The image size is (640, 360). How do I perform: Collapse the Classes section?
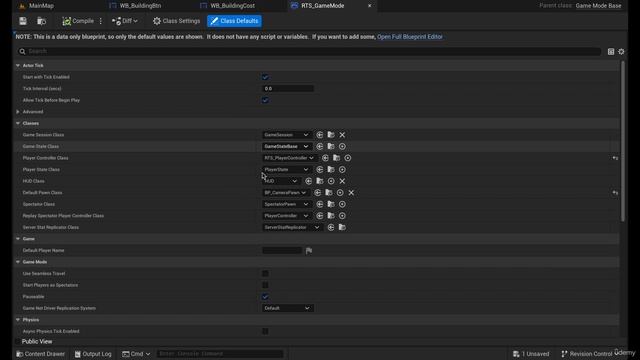coord(18,123)
